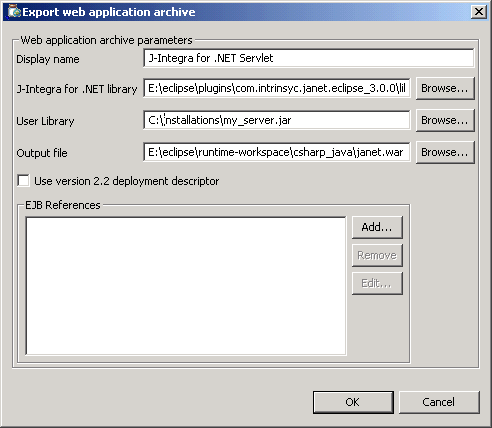Click the empty EJB References list box
Image resolution: width=492 pixels, height=428 pixels.
[186, 286]
